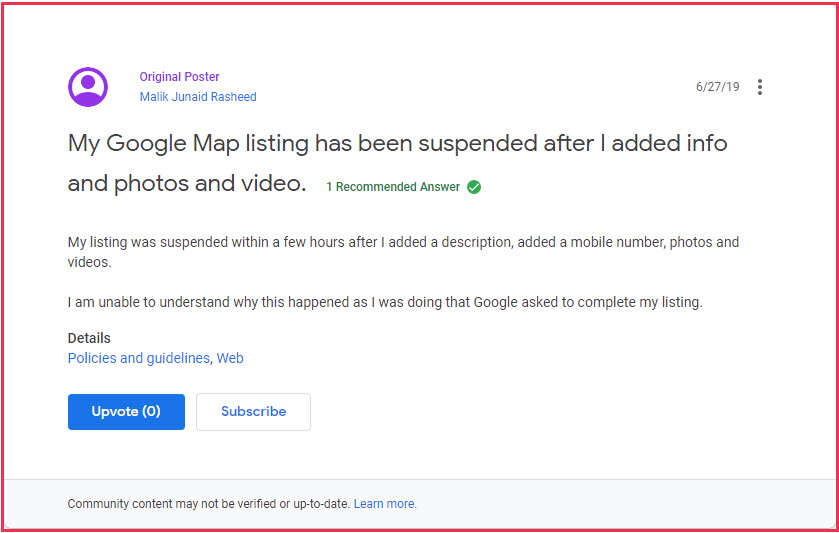839x533 pixels.
Task: Open Malik Junaid Rasheed's profile link
Action: pos(198,97)
